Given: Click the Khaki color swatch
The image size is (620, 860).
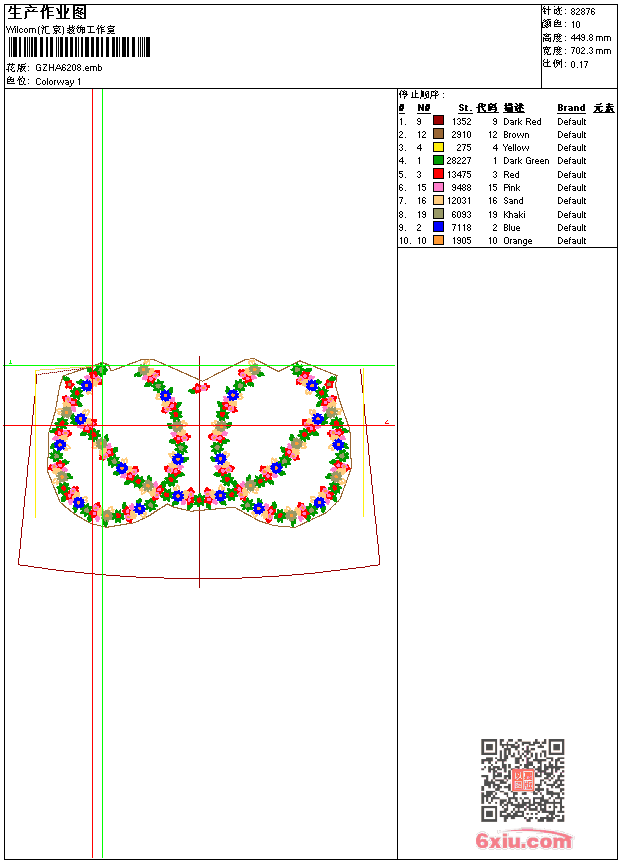Looking at the screenshot, I should click(438, 214).
